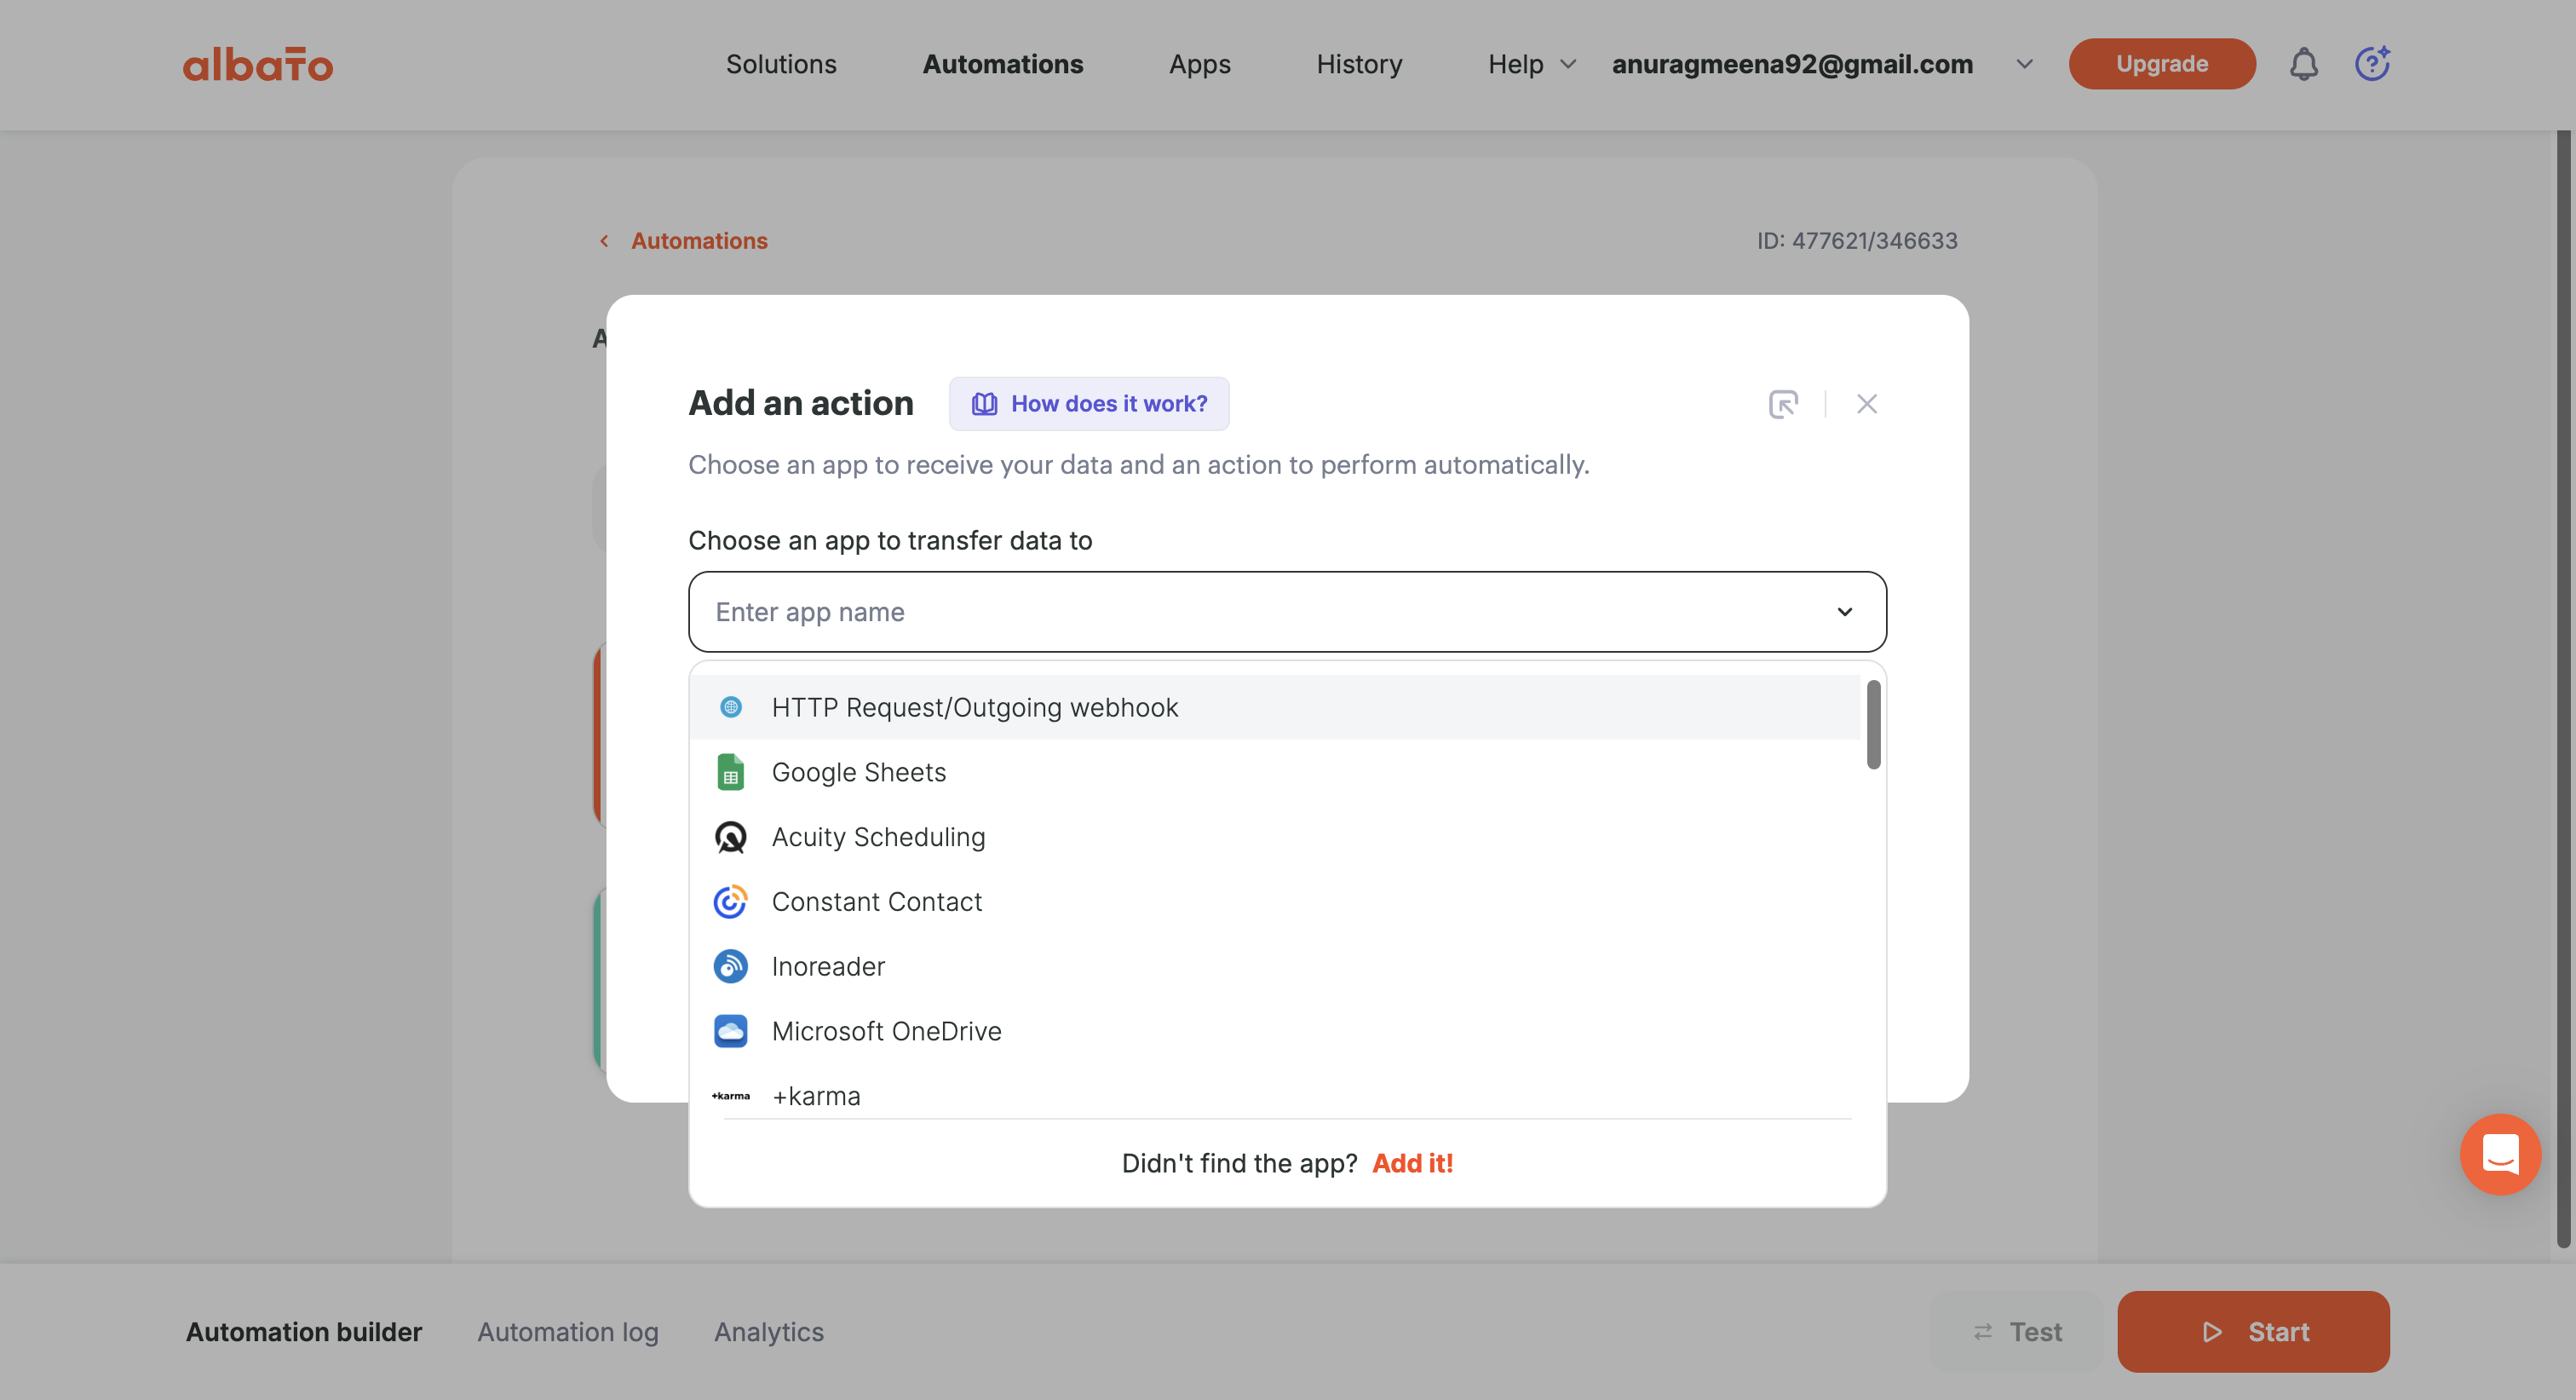Switch to Automation log tab
Viewport: 2576px width, 1400px height.
pos(568,1332)
